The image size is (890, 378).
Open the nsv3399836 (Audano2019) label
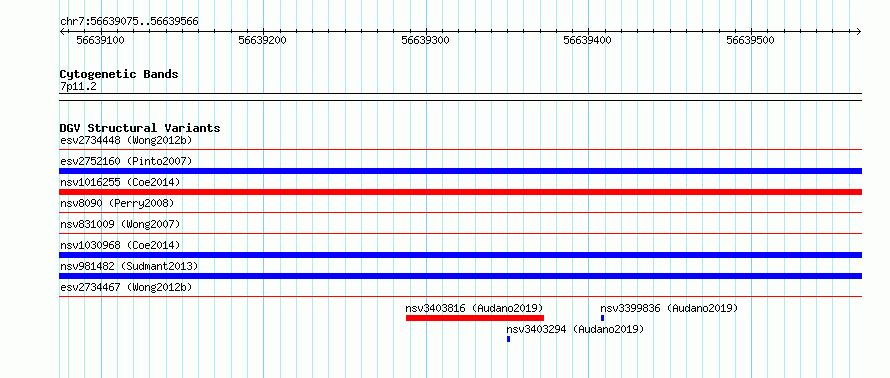pos(669,308)
